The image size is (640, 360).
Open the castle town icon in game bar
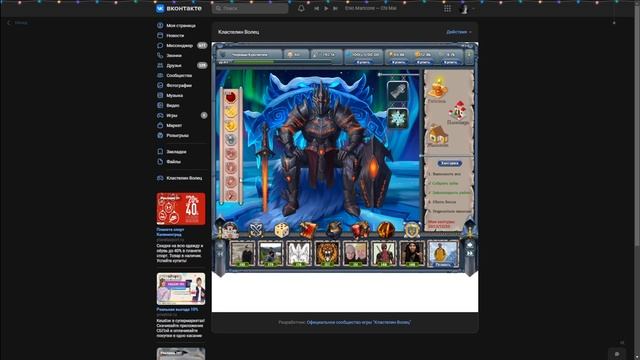[x=230, y=230]
